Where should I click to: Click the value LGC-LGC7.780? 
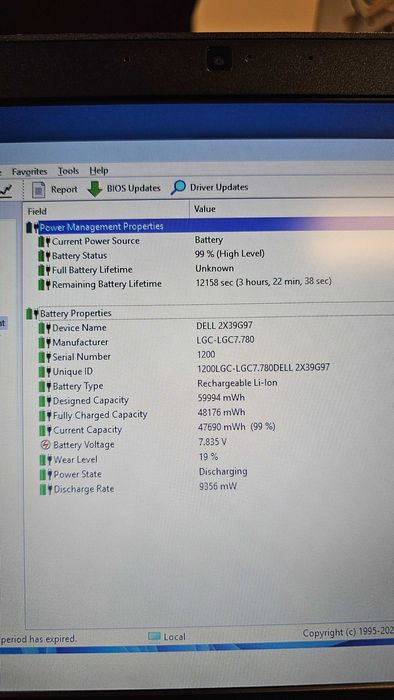tap(226, 340)
